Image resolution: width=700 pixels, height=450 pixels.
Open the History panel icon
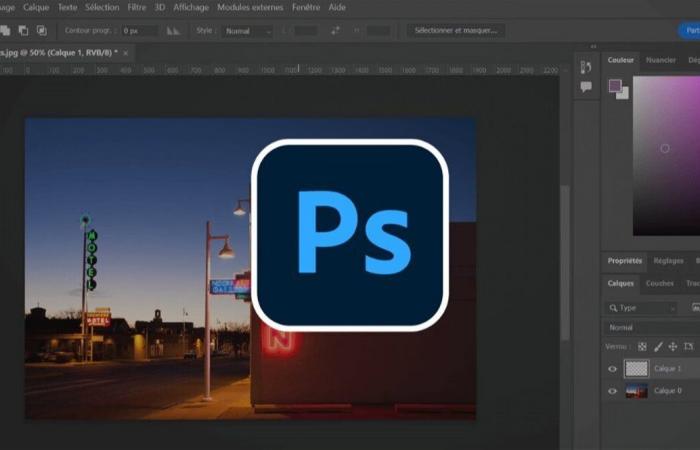[x=586, y=67]
